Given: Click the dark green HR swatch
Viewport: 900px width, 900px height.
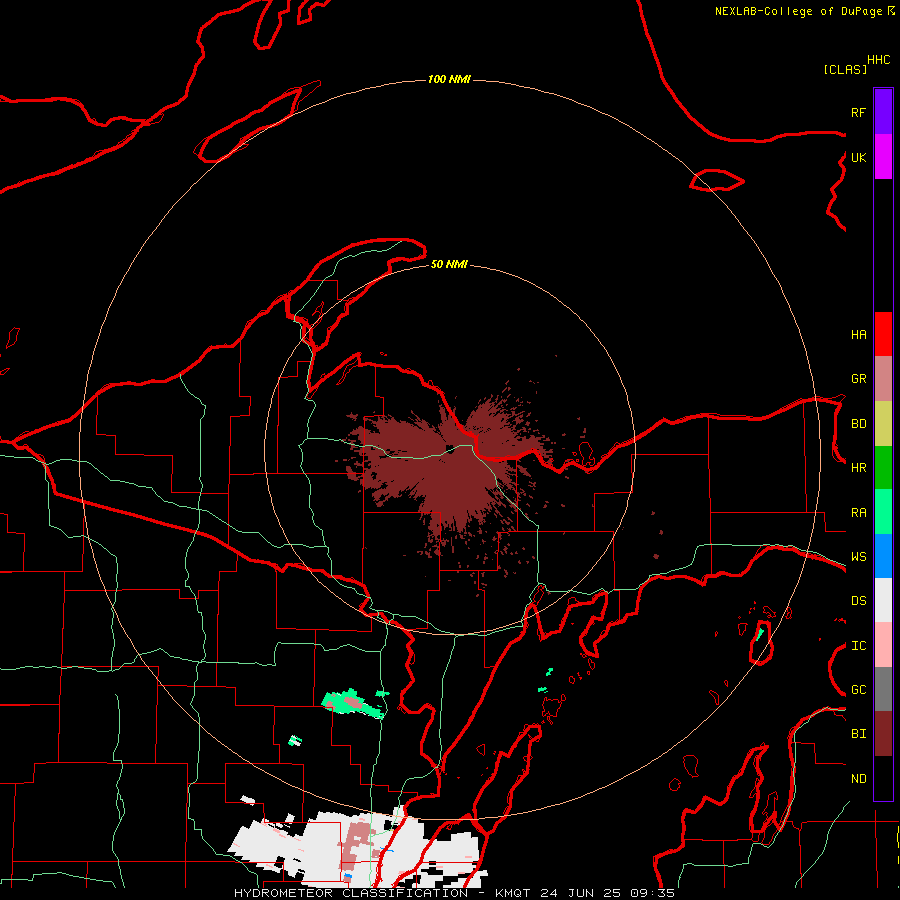Looking at the screenshot, I should click(x=883, y=468).
